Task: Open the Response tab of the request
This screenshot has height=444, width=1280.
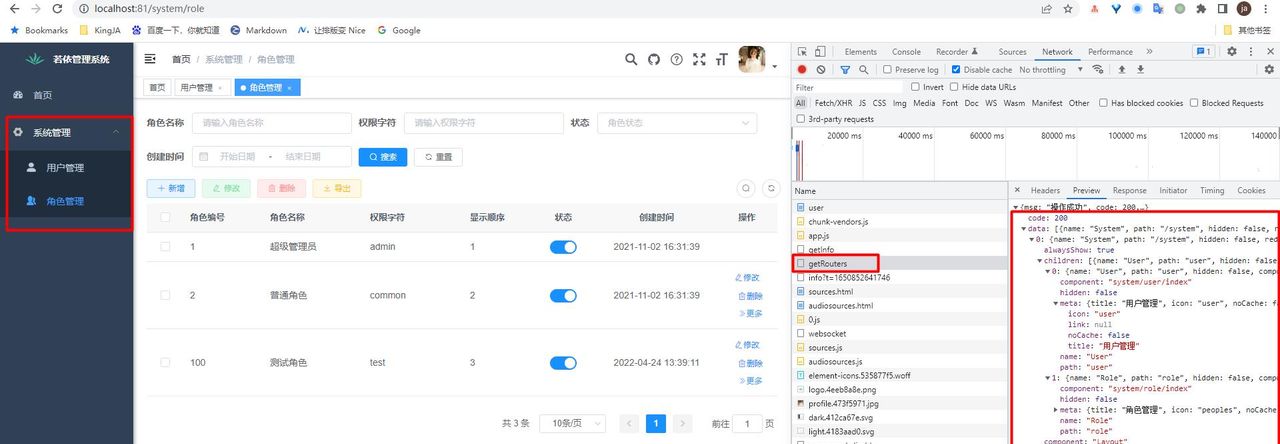Action: [1129, 190]
